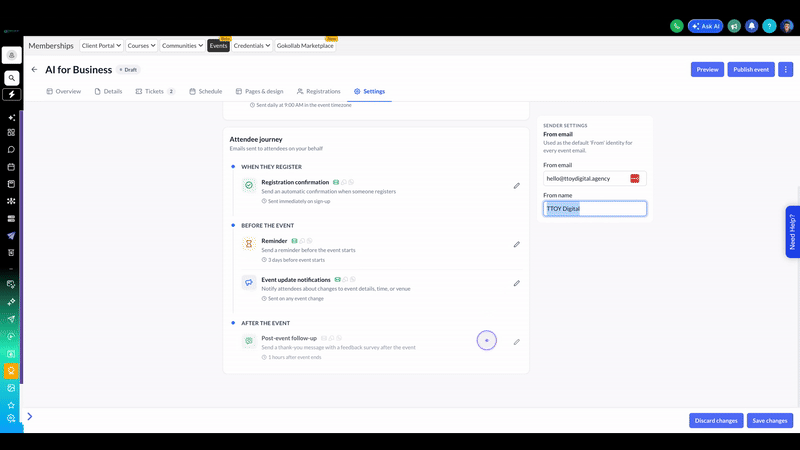Image resolution: width=800 pixels, height=450 pixels.
Task: Switch to the Tickets tab
Action: click(155, 91)
